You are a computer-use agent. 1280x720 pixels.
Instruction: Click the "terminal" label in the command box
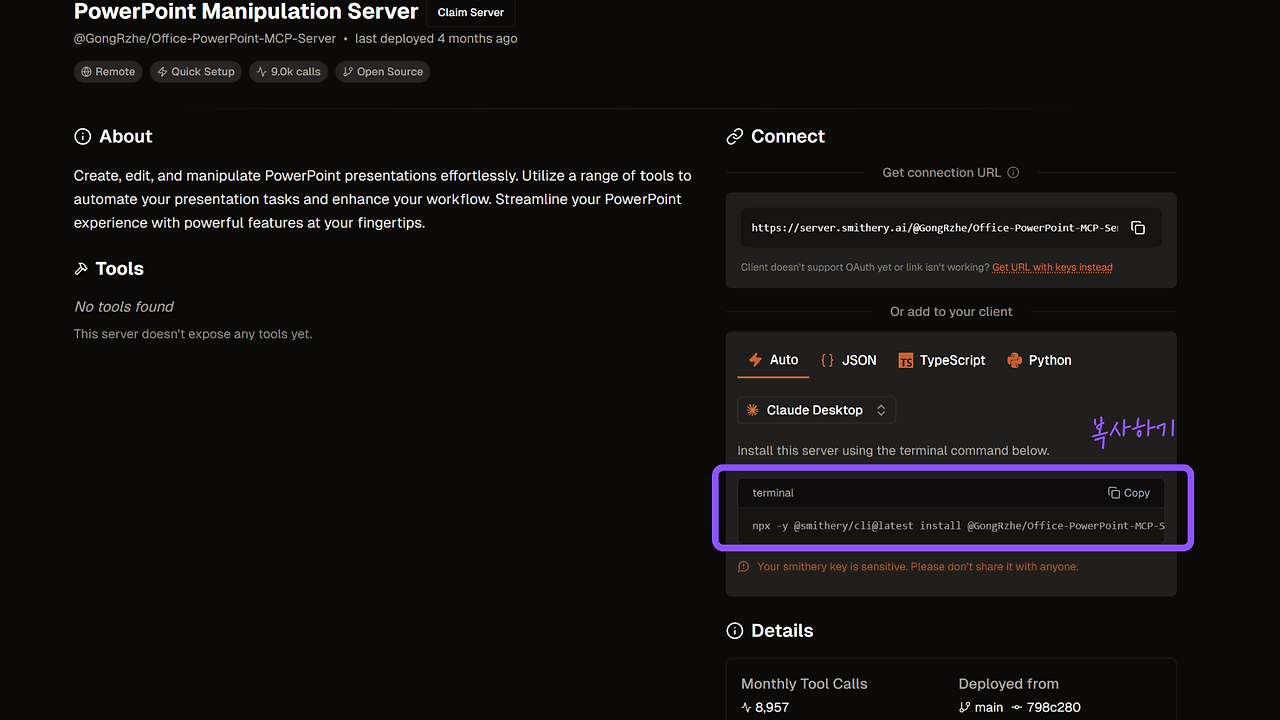tap(773, 493)
